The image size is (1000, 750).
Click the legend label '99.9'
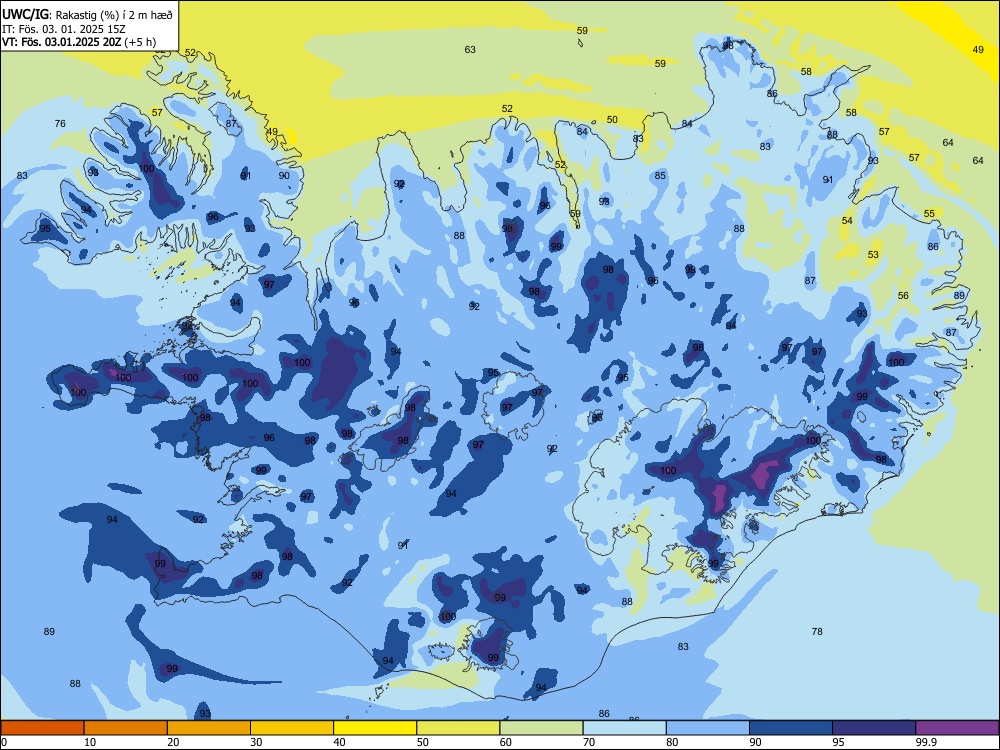point(926,742)
